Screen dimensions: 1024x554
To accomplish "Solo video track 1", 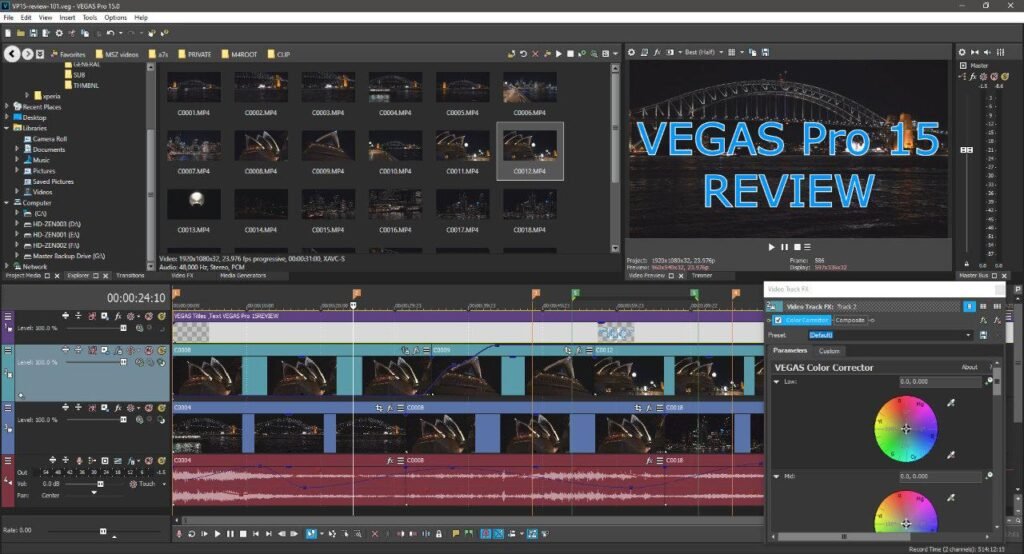I will coord(161,316).
